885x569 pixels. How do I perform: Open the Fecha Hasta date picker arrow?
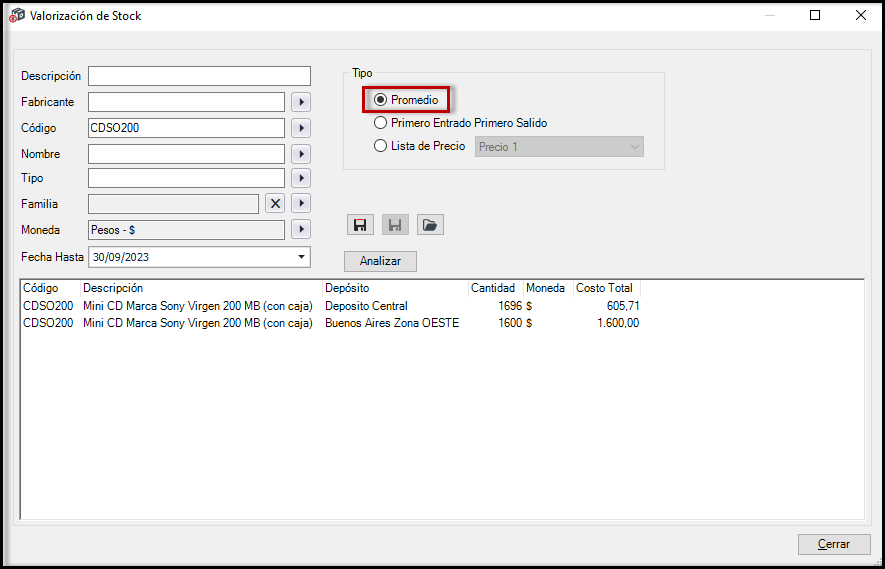[300, 257]
